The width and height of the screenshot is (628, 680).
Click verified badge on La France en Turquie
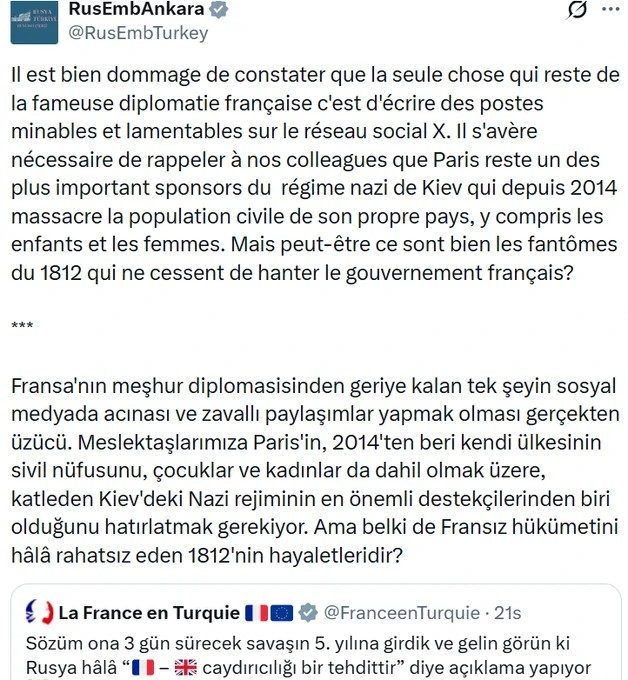coord(306,612)
